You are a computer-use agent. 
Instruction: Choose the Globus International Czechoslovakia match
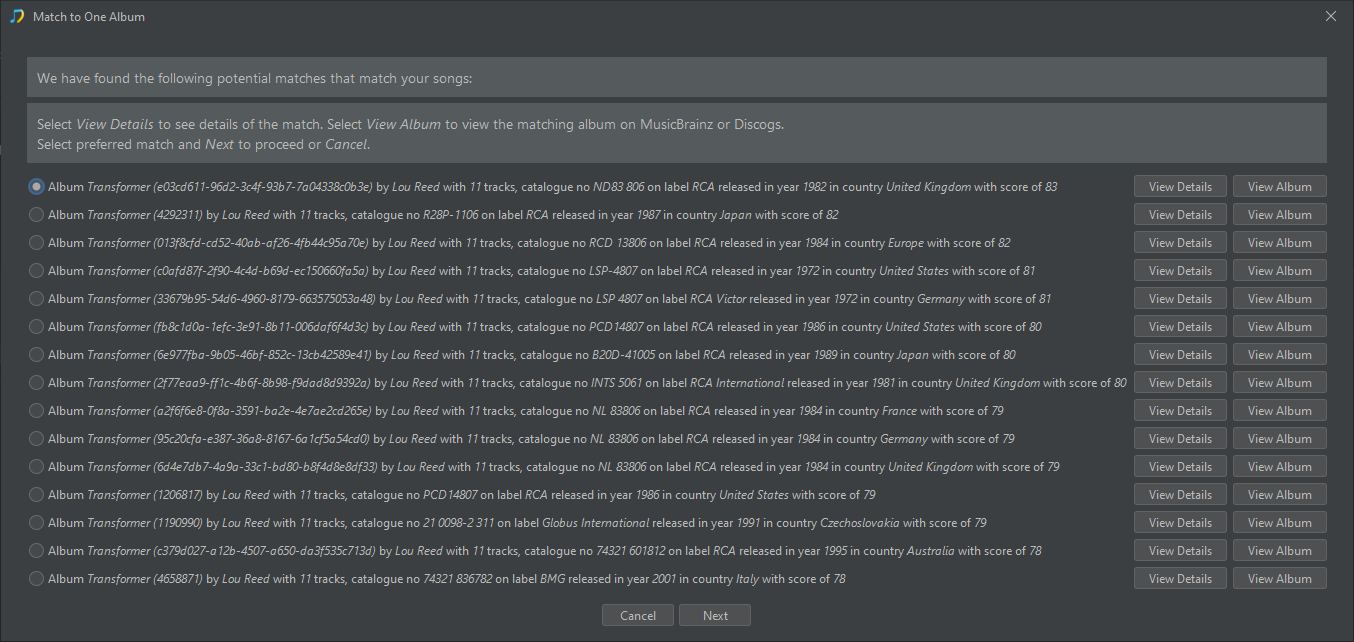click(37, 523)
